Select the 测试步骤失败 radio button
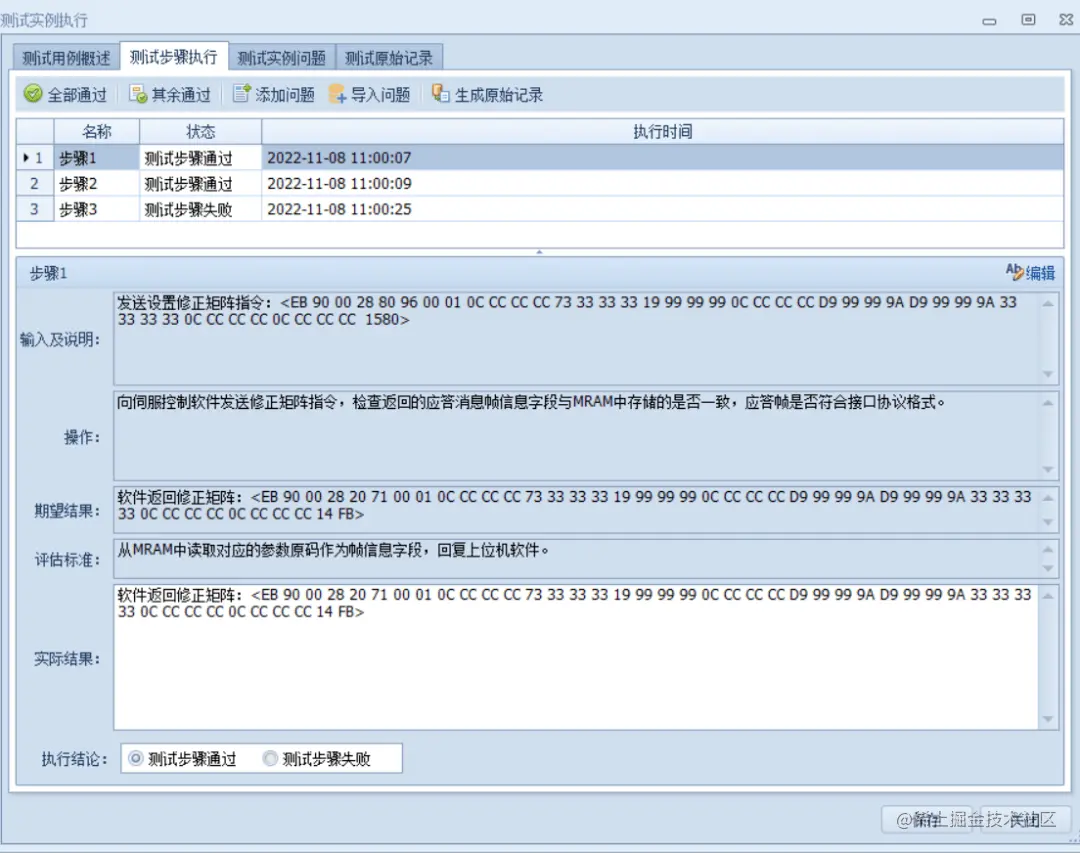This screenshot has width=1080, height=853. pos(270,759)
